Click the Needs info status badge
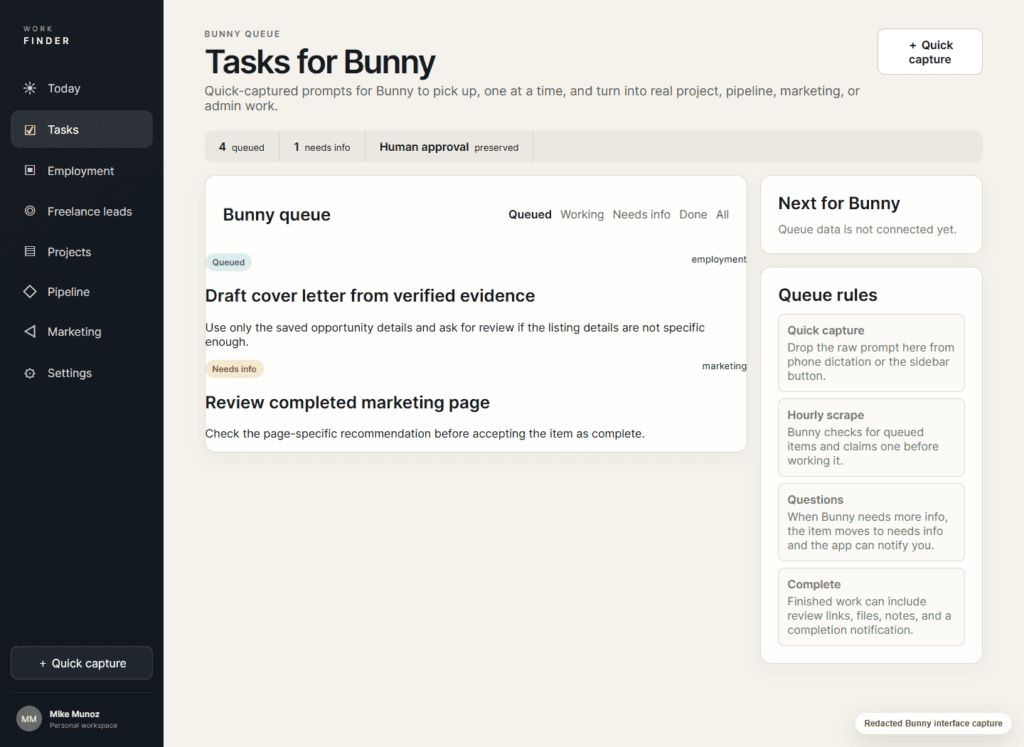 click(x=234, y=369)
